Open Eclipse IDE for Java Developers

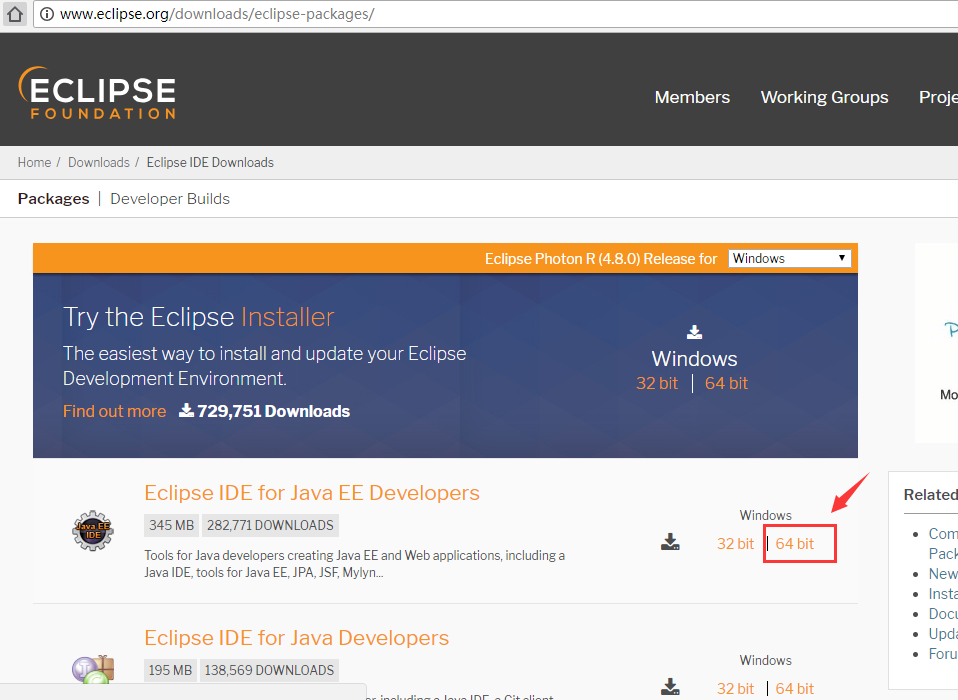(296, 638)
